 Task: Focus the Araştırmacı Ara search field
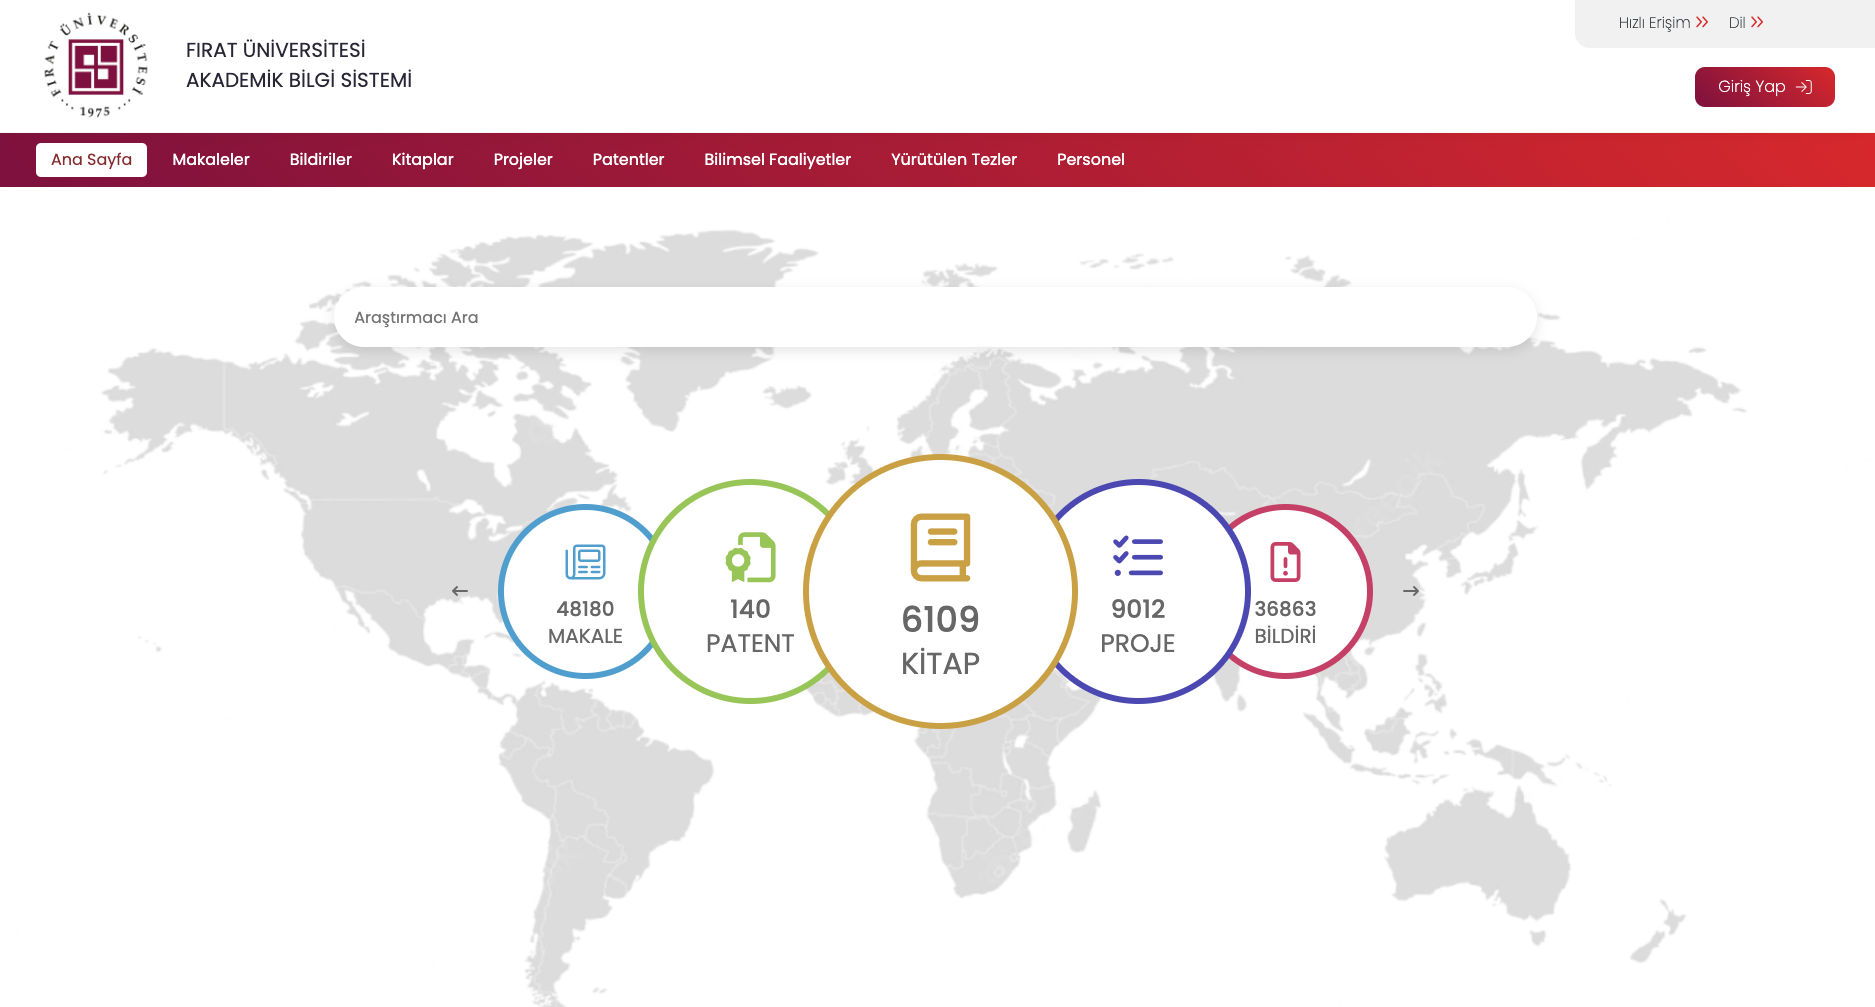coord(935,317)
